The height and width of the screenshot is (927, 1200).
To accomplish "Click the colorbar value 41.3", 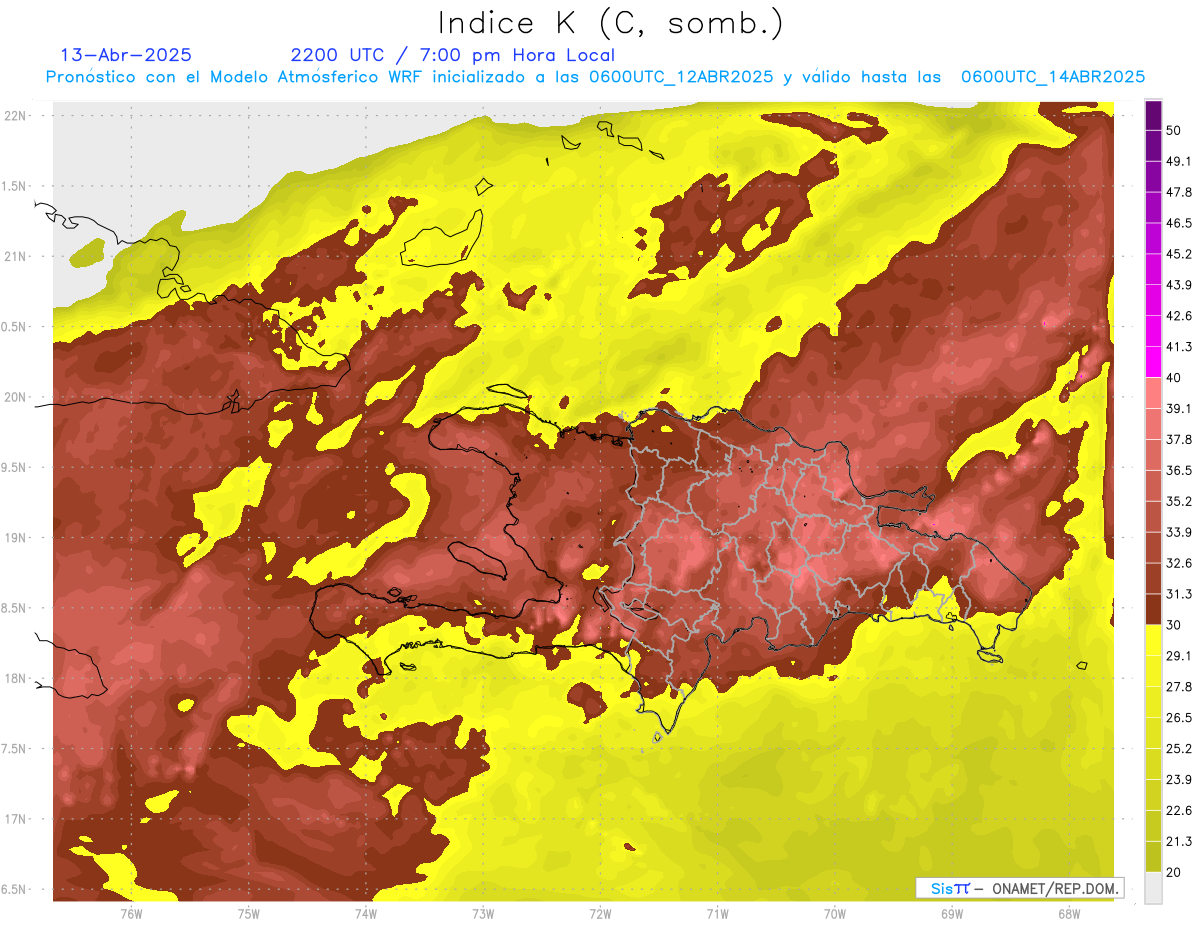I will coord(1179,347).
